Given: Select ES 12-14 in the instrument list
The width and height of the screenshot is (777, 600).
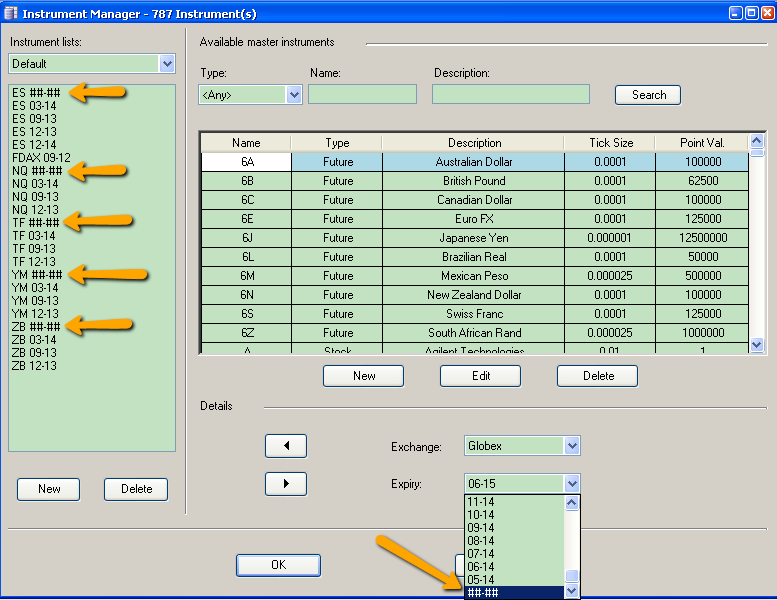Looking at the screenshot, I should pos(34,145).
